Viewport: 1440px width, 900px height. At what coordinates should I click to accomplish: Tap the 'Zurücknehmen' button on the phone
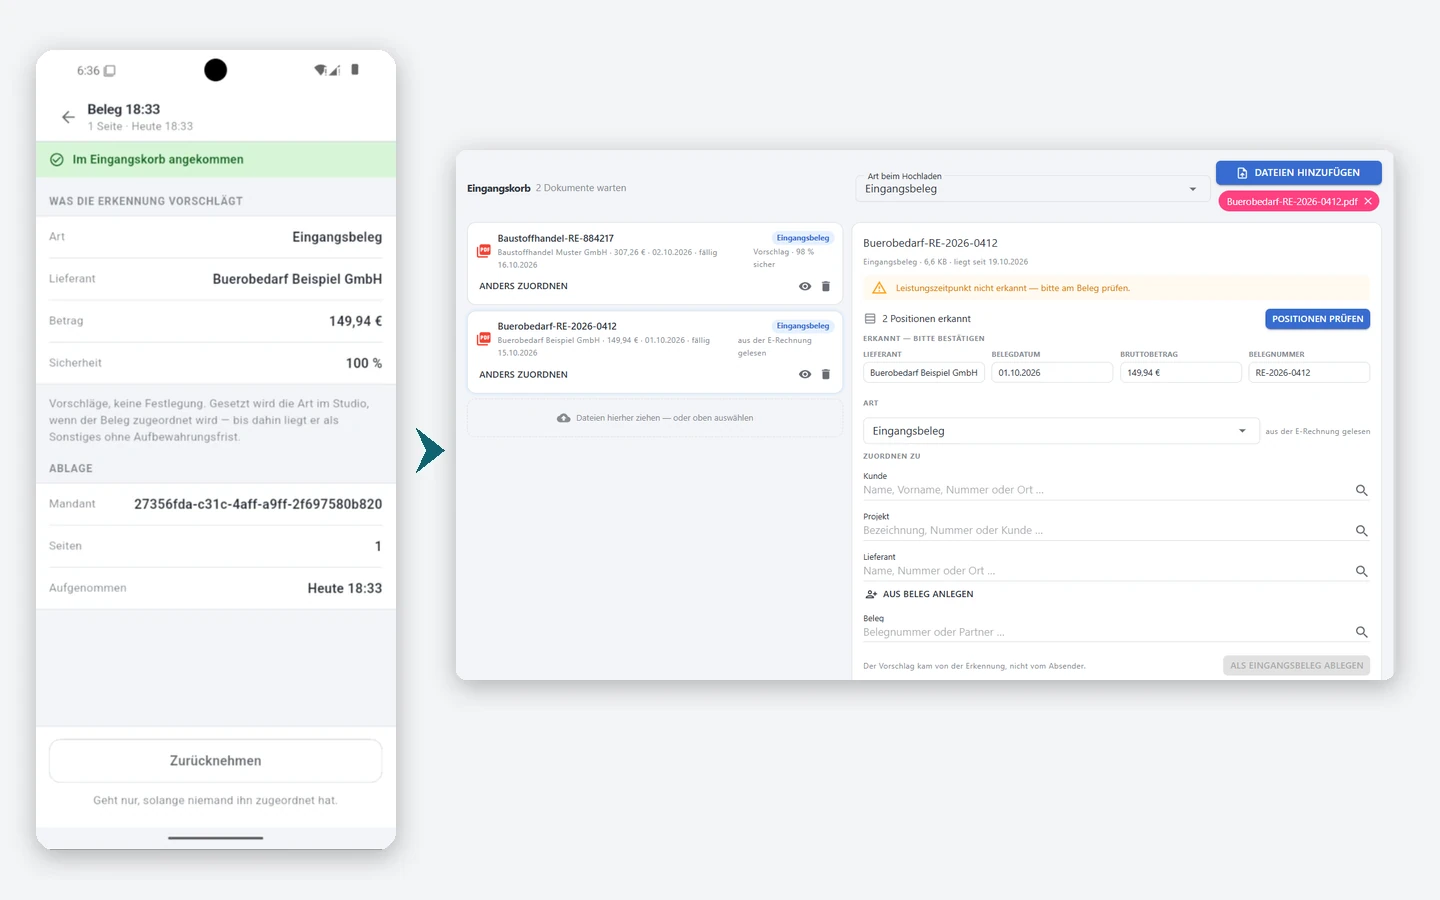pos(215,761)
